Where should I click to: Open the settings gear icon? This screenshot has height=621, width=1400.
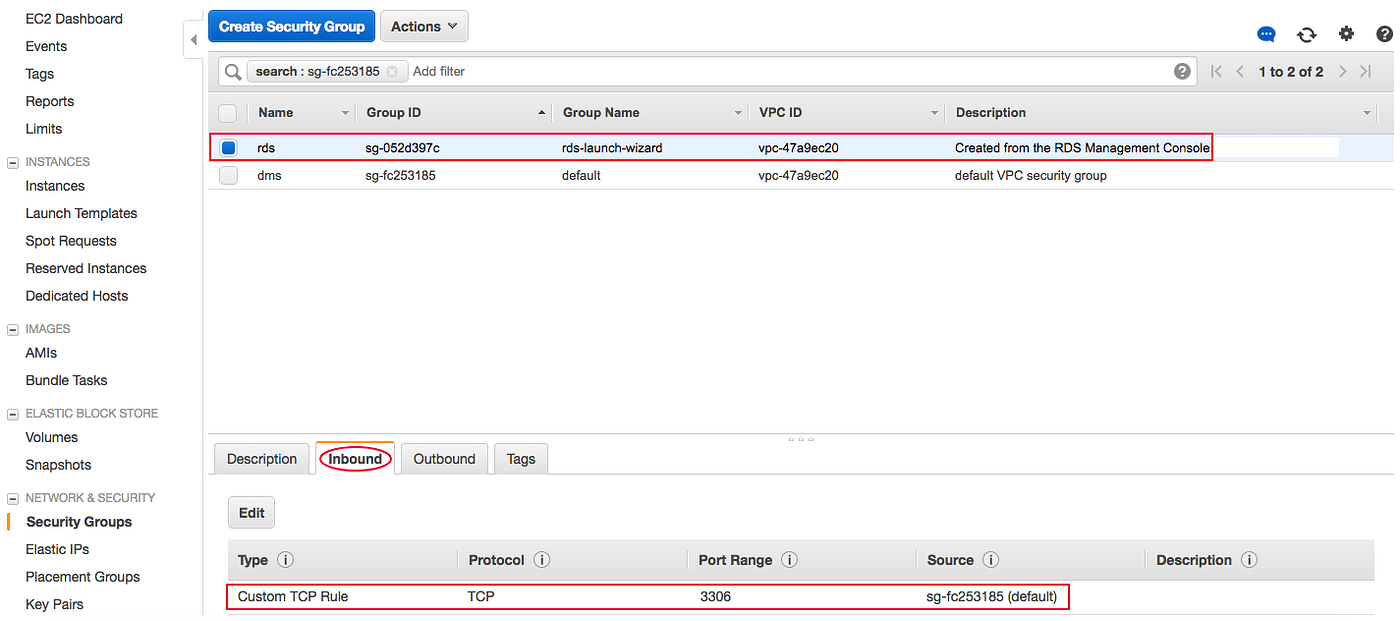coord(1346,33)
